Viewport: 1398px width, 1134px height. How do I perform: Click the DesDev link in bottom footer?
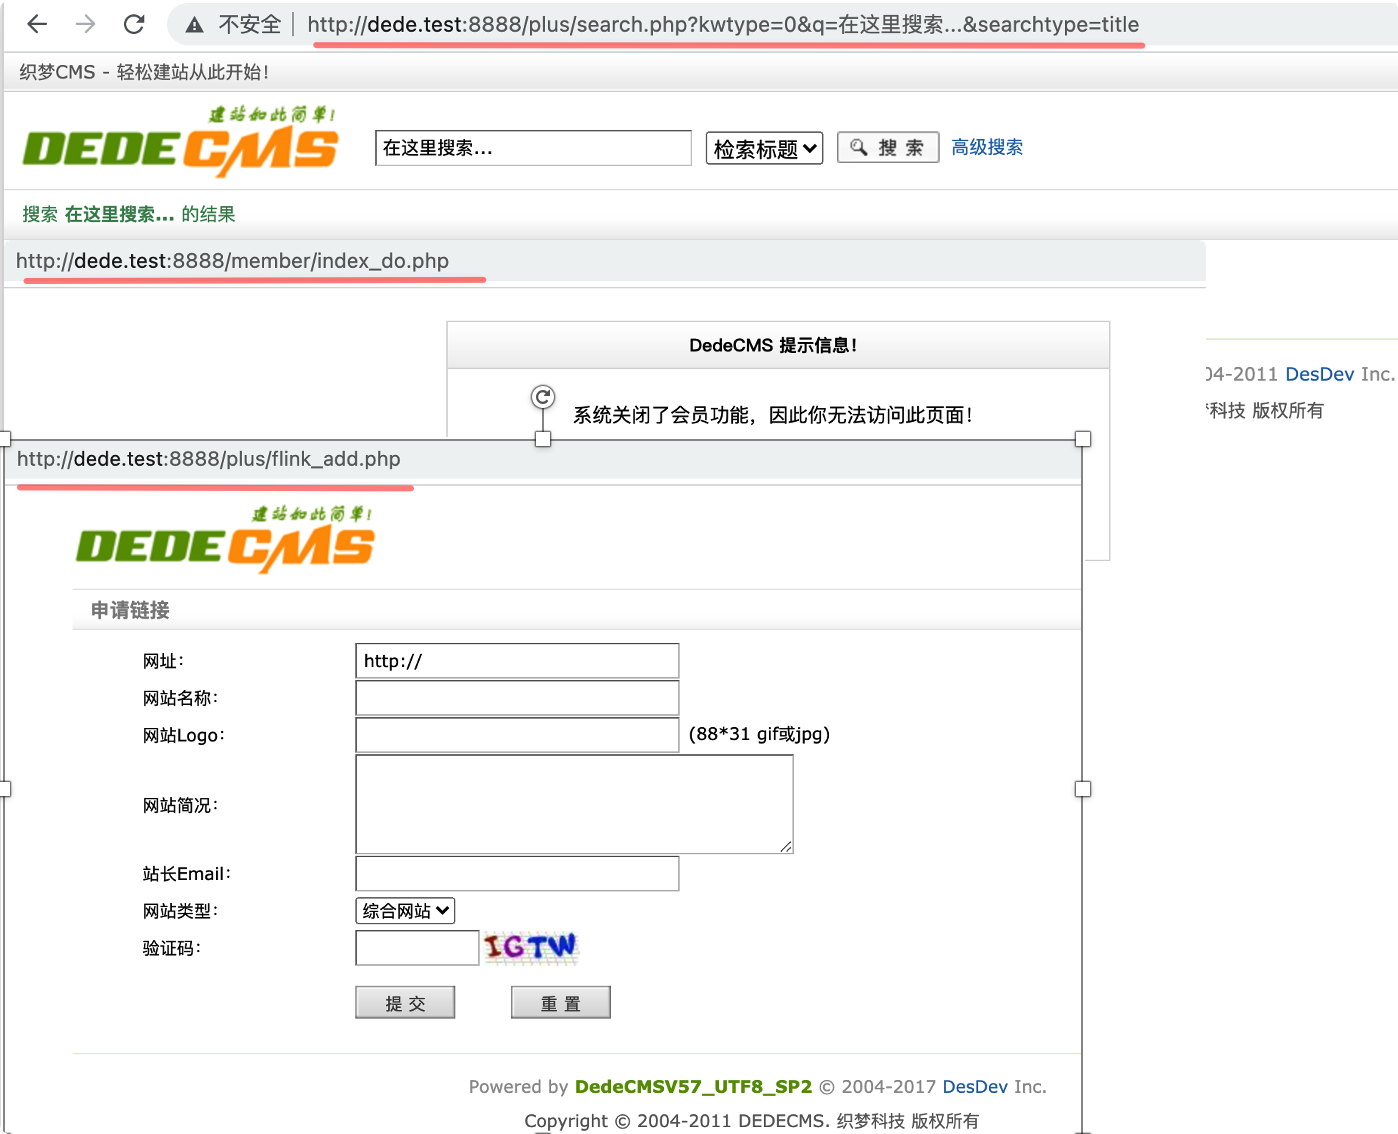click(x=975, y=1087)
